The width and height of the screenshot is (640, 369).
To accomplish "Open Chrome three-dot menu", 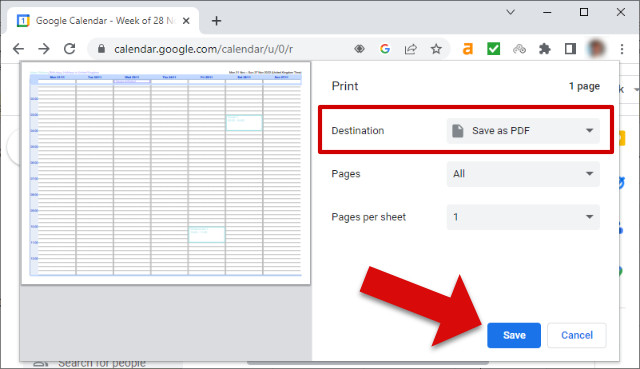I will tap(622, 49).
